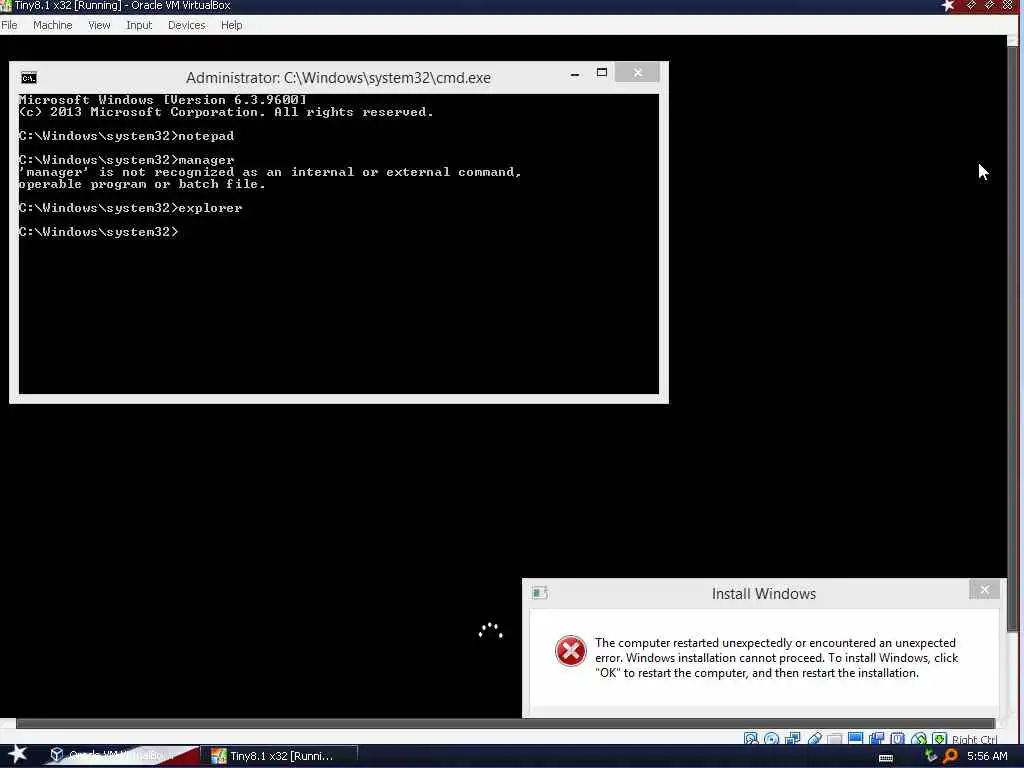Click the vertical scrollbar of VM view

coord(1012,338)
